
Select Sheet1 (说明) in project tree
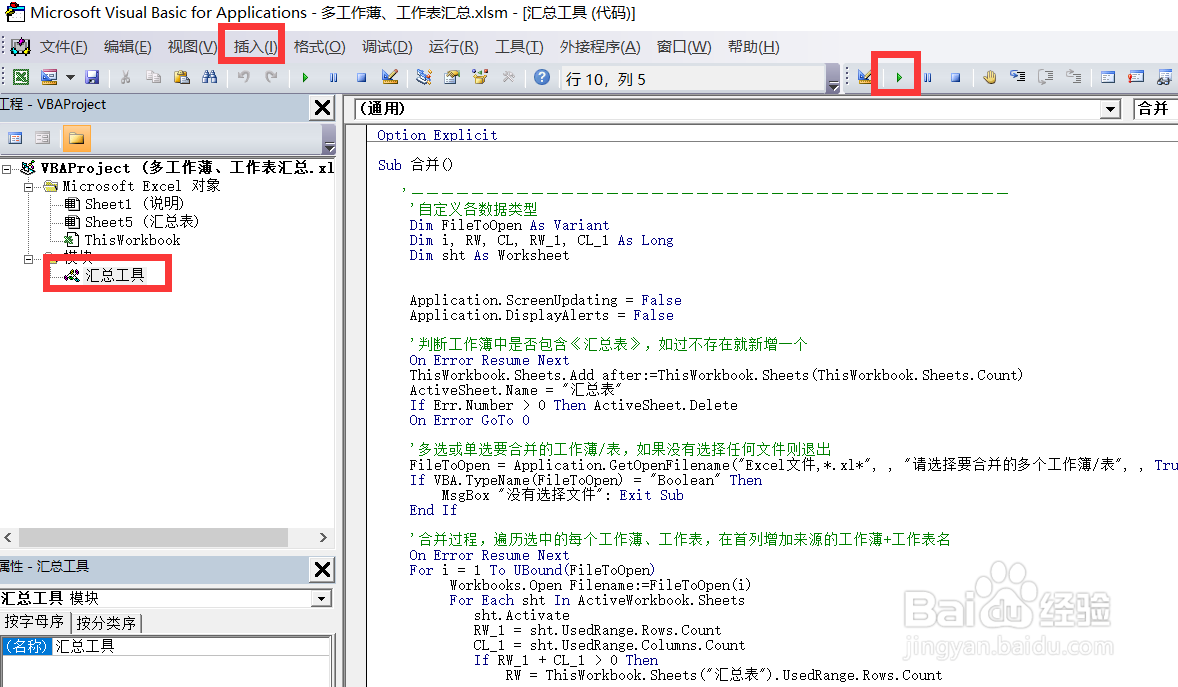(x=124, y=204)
